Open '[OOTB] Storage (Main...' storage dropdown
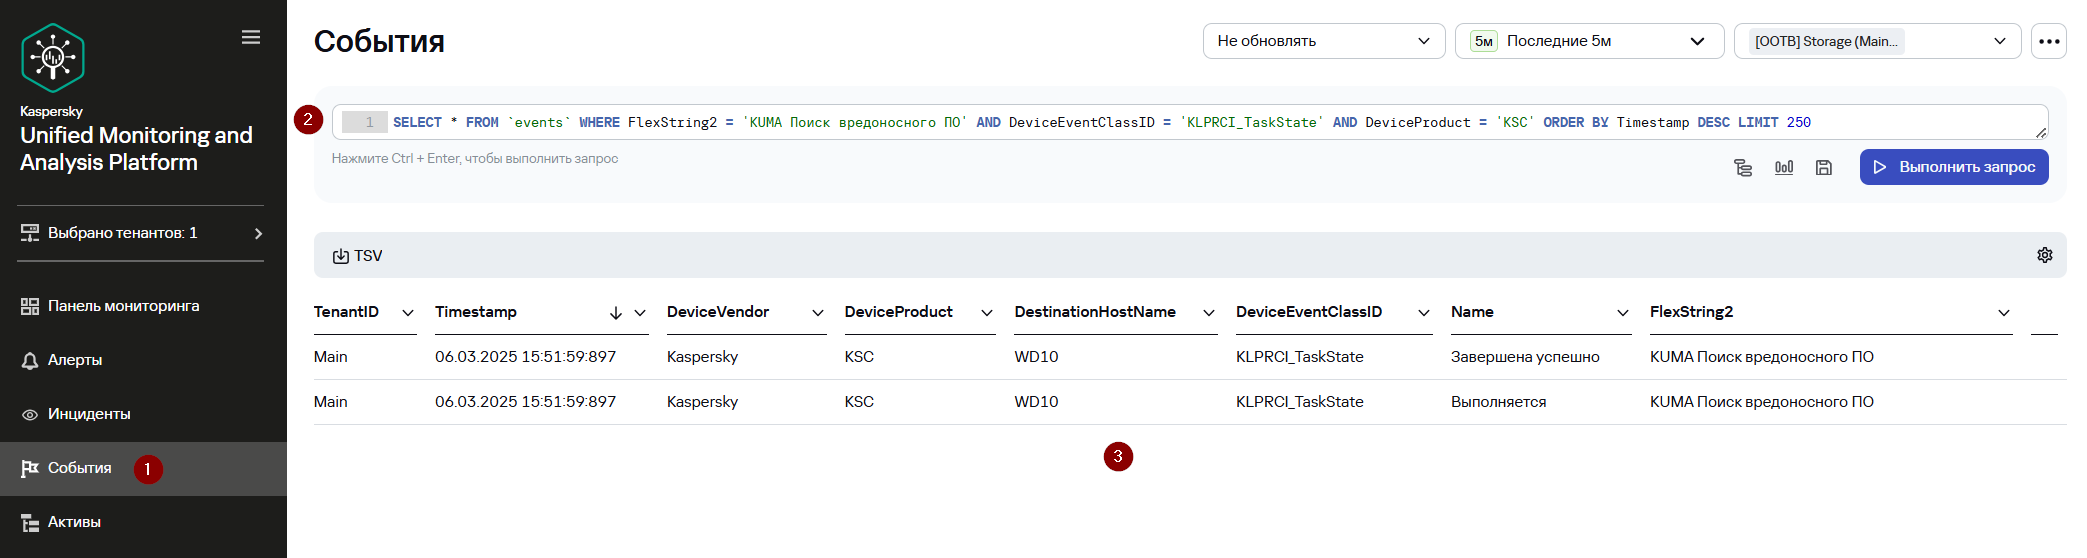Image resolution: width=2087 pixels, height=558 pixels. [1877, 41]
